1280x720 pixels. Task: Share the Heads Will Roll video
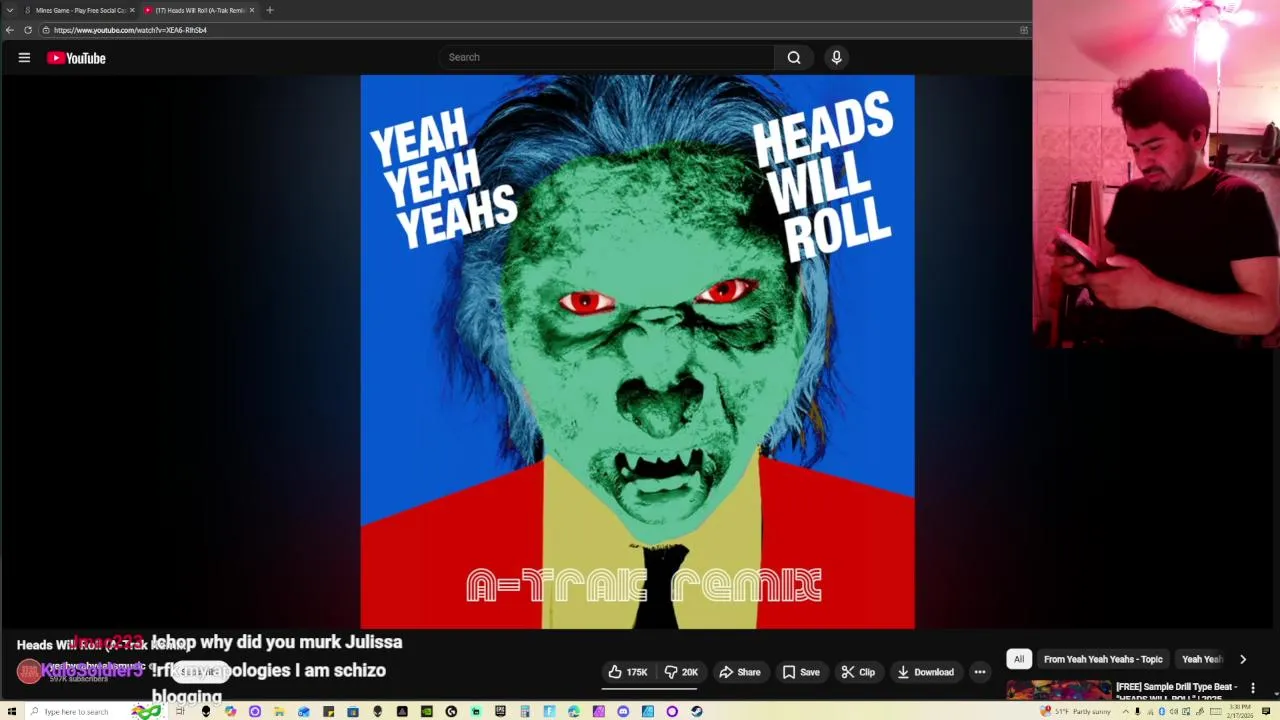pos(740,672)
